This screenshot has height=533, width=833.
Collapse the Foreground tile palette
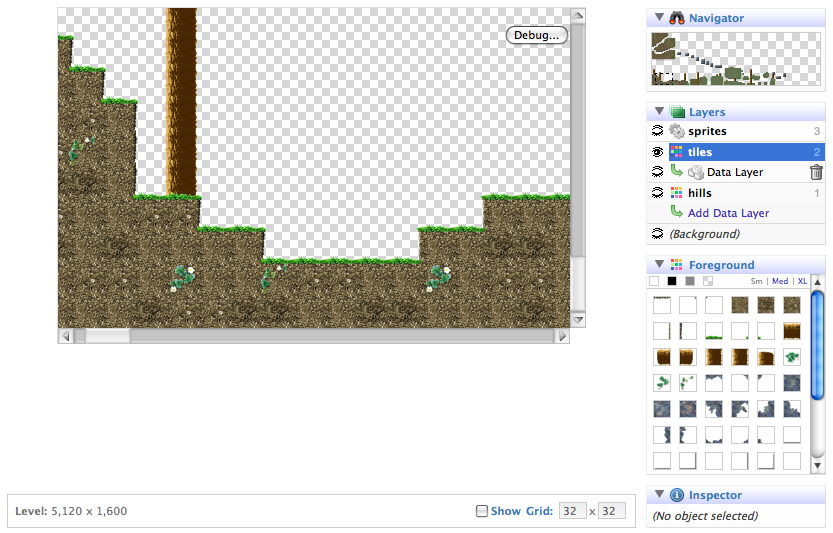(659, 265)
